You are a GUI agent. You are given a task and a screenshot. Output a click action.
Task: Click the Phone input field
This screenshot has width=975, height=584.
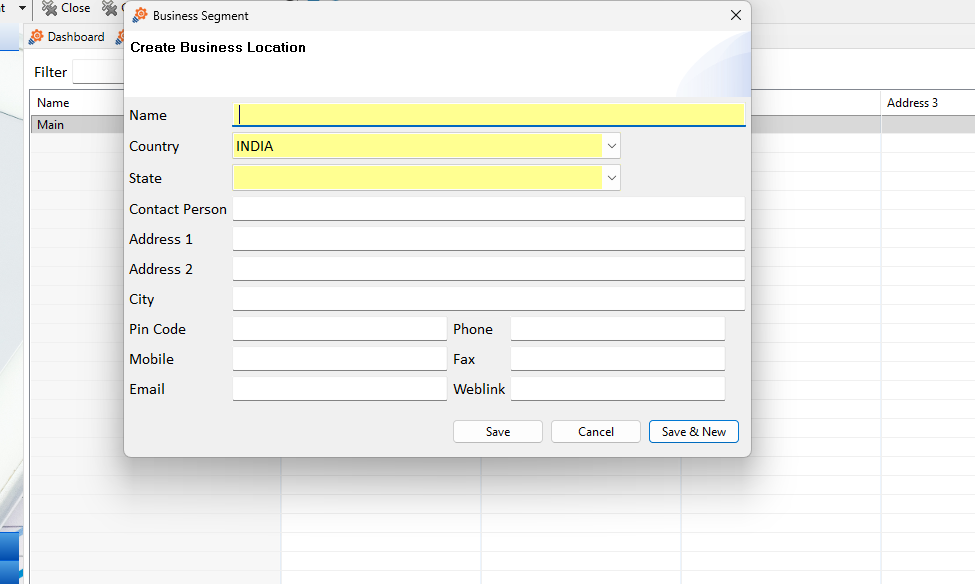617,329
